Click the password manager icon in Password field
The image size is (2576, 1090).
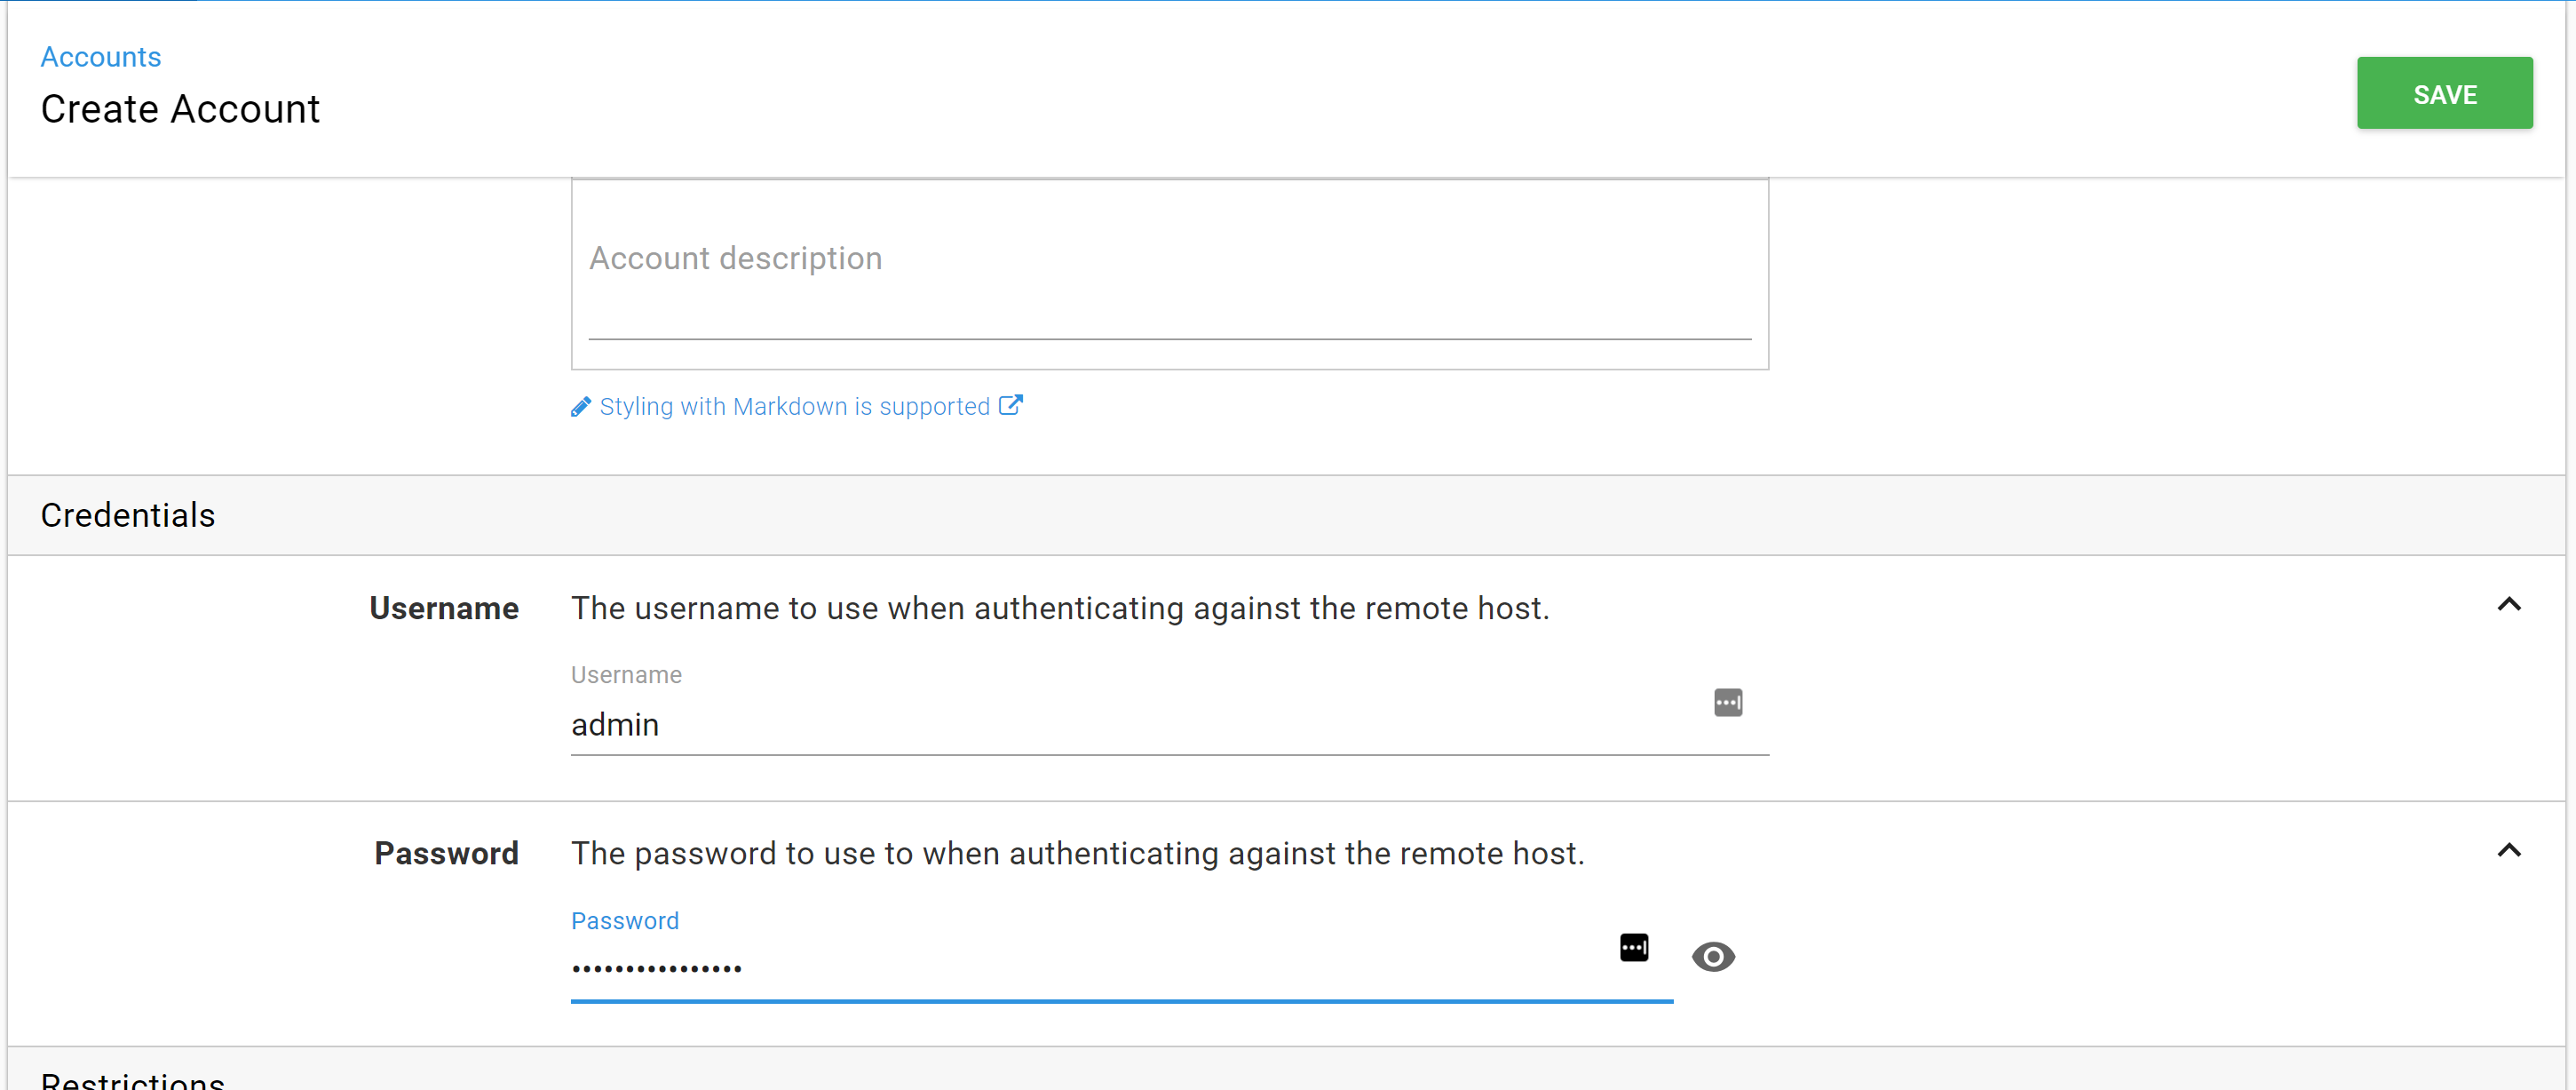[1633, 947]
